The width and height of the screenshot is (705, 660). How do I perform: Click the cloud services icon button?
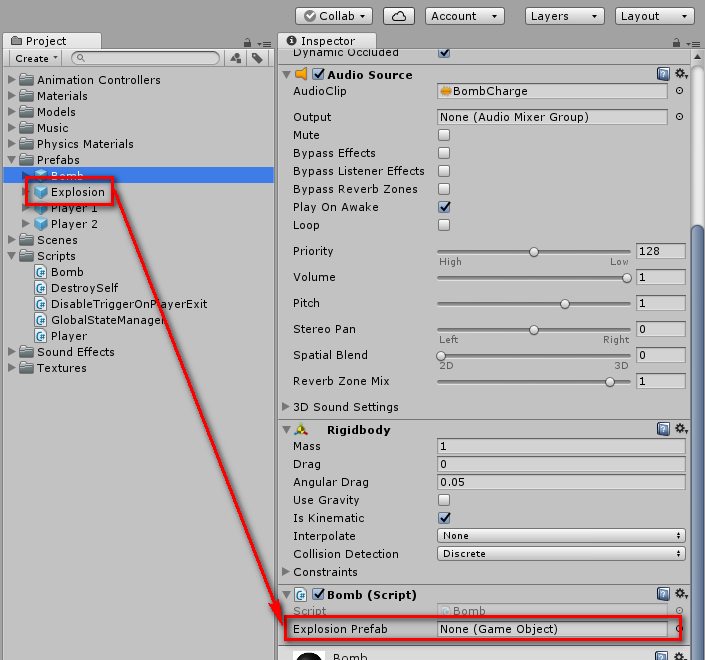399,16
